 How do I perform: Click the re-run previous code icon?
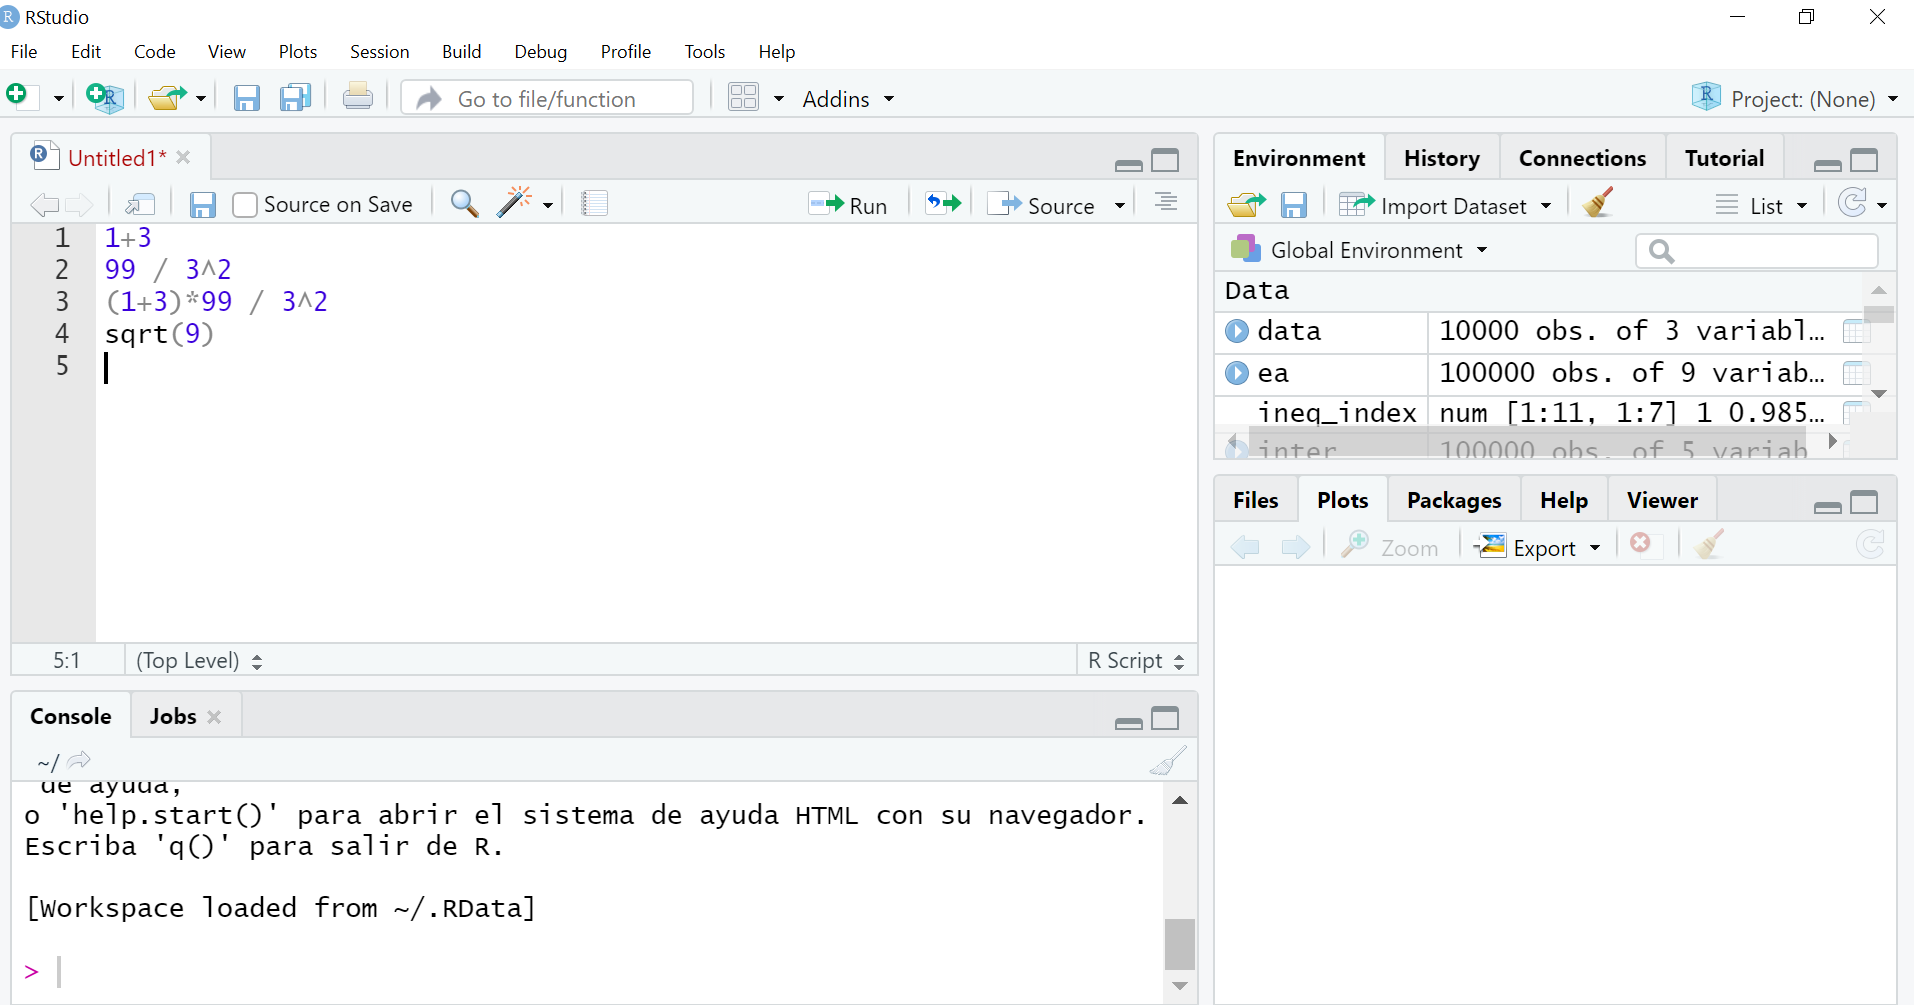pos(942,204)
